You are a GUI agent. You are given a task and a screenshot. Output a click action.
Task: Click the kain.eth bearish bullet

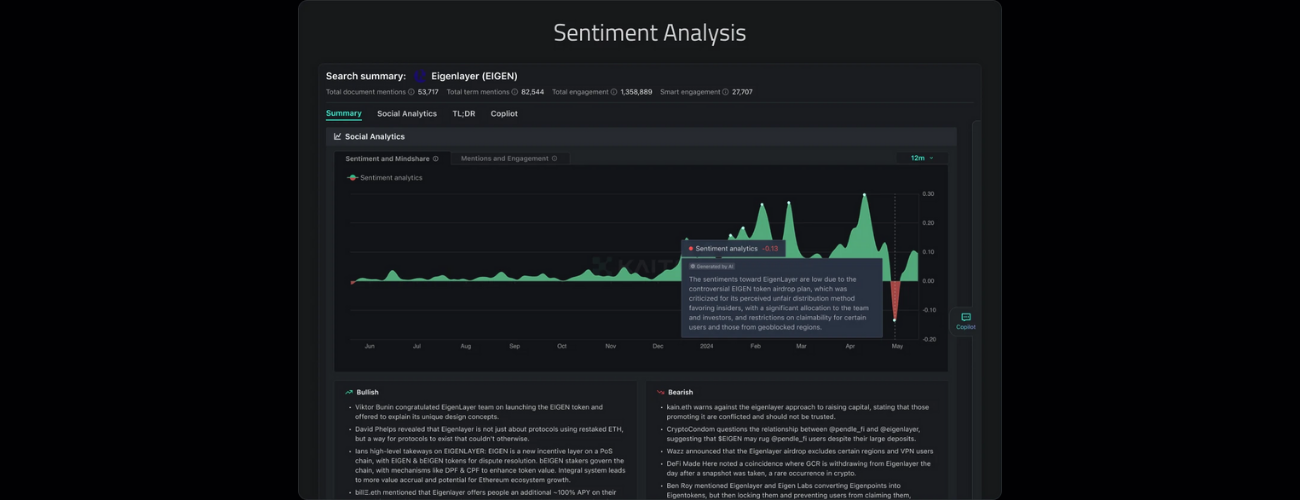(797, 412)
